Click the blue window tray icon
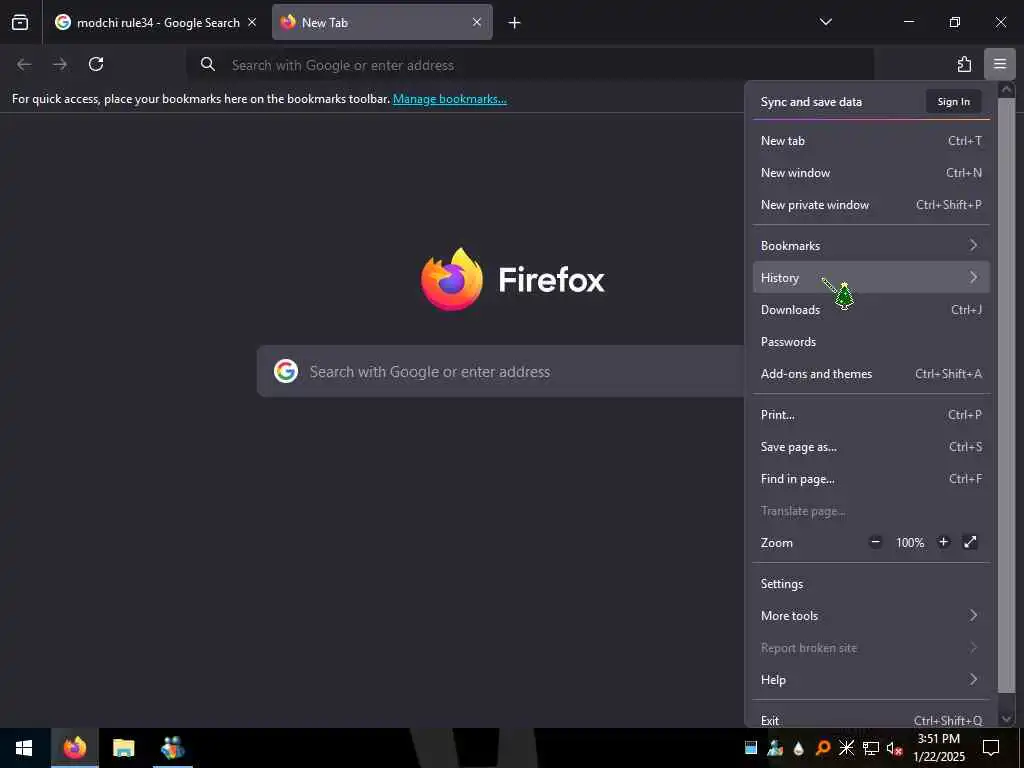The height and width of the screenshot is (768, 1024). pos(751,748)
